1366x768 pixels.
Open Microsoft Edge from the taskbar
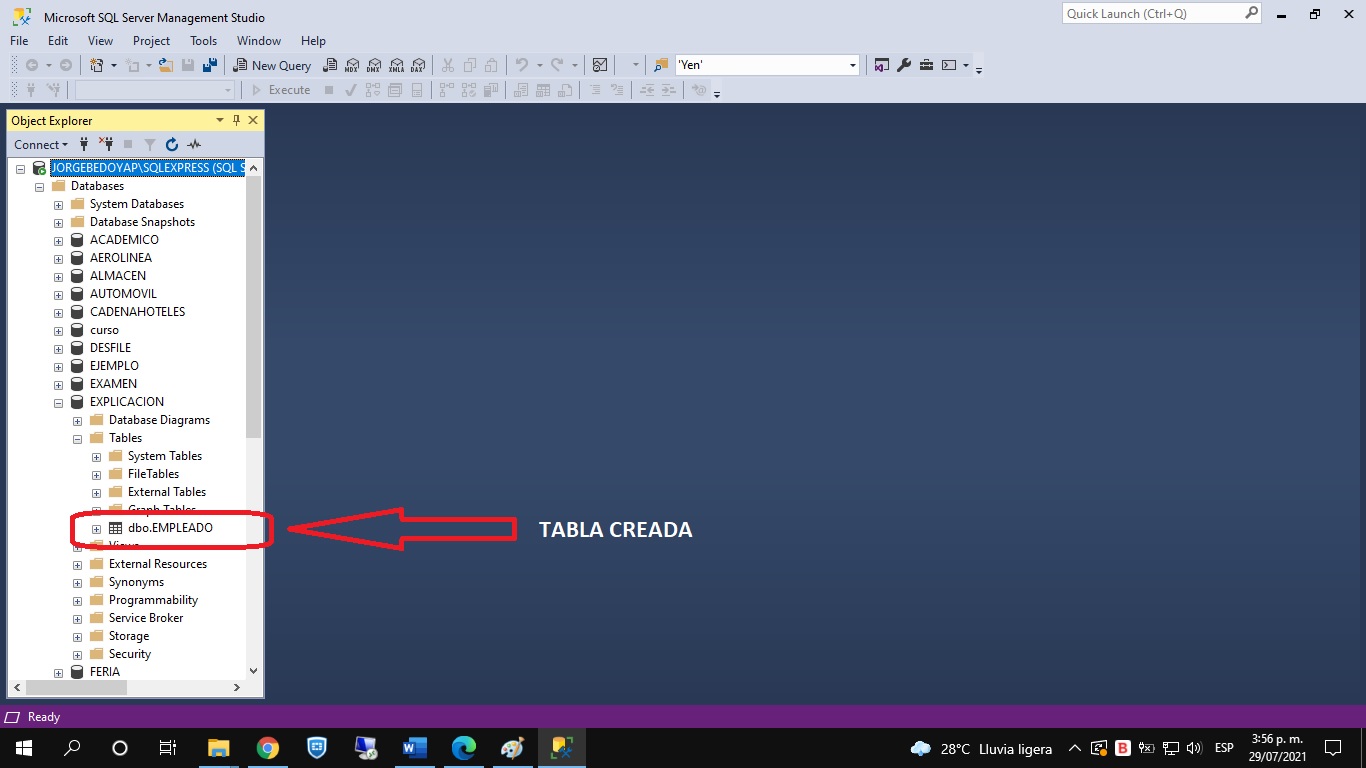pyautogui.click(x=463, y=748)
